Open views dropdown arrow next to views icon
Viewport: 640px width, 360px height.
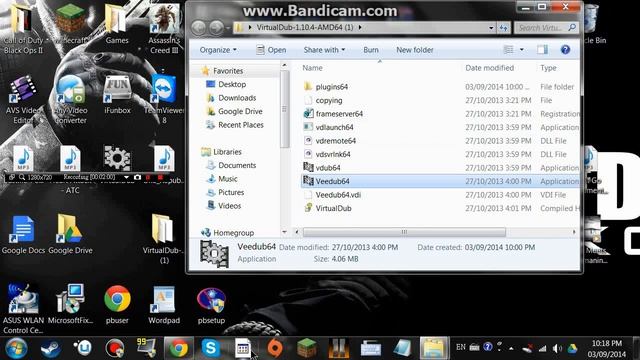pyautogui.click(x=522, y=50)
